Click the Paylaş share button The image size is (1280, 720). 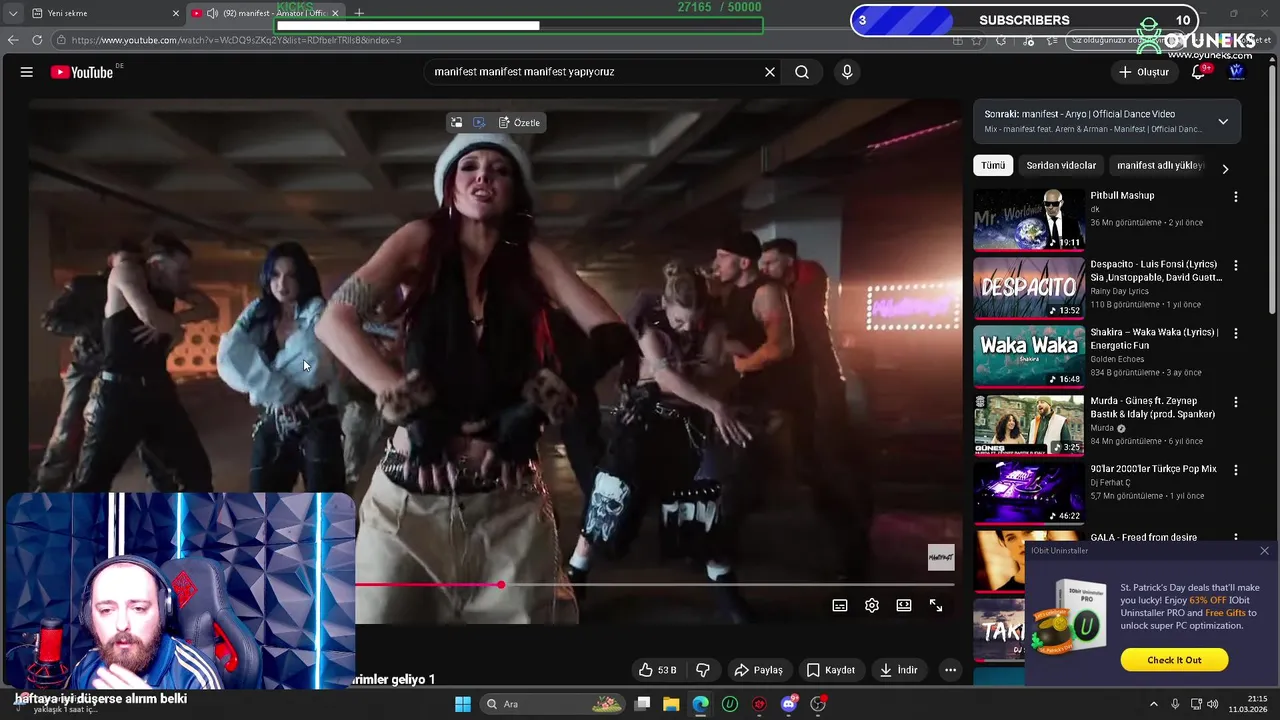pos(758,670)
